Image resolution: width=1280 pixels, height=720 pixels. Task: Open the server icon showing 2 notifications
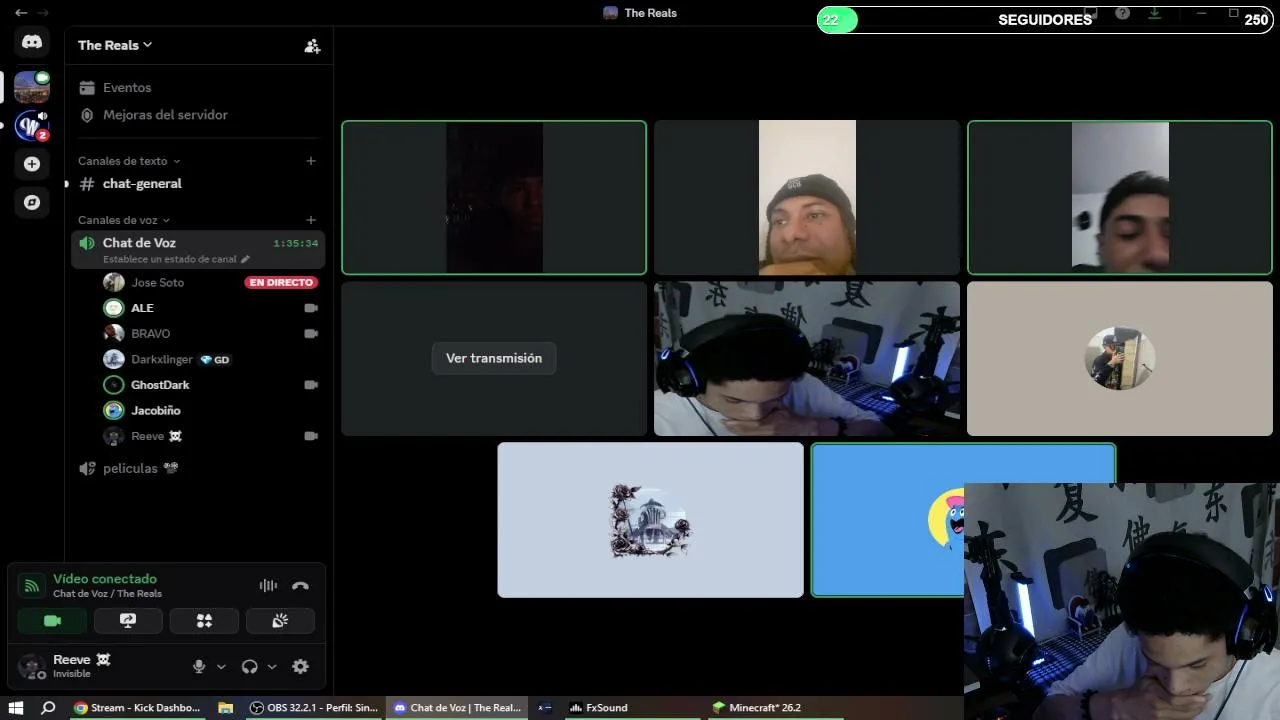32,126
